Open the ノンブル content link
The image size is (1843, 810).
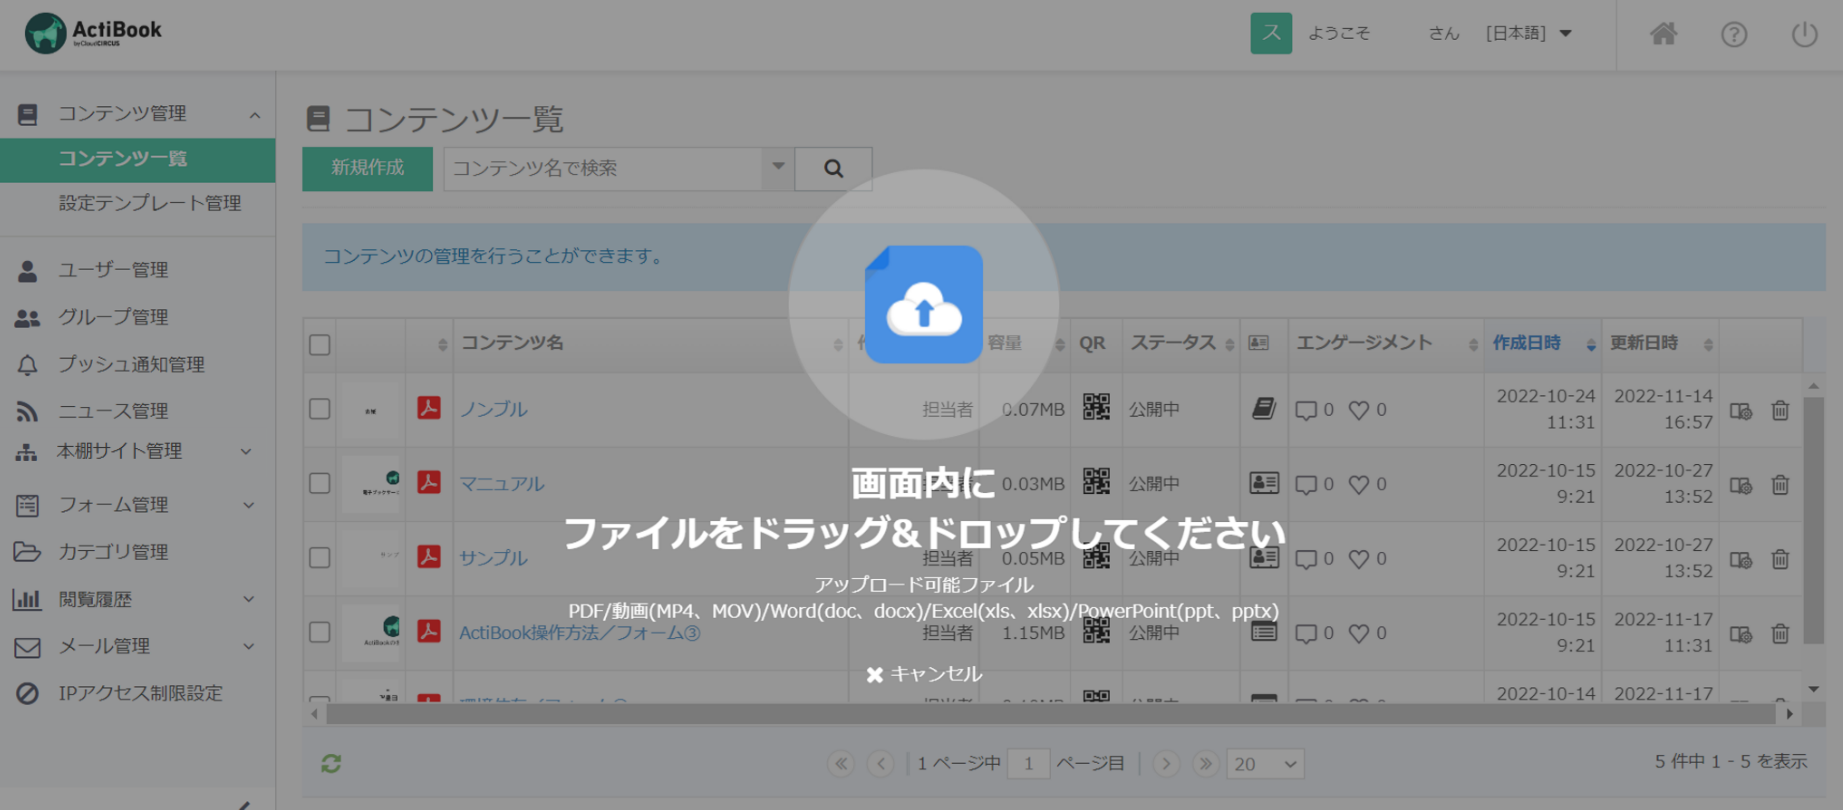point(493,409)
